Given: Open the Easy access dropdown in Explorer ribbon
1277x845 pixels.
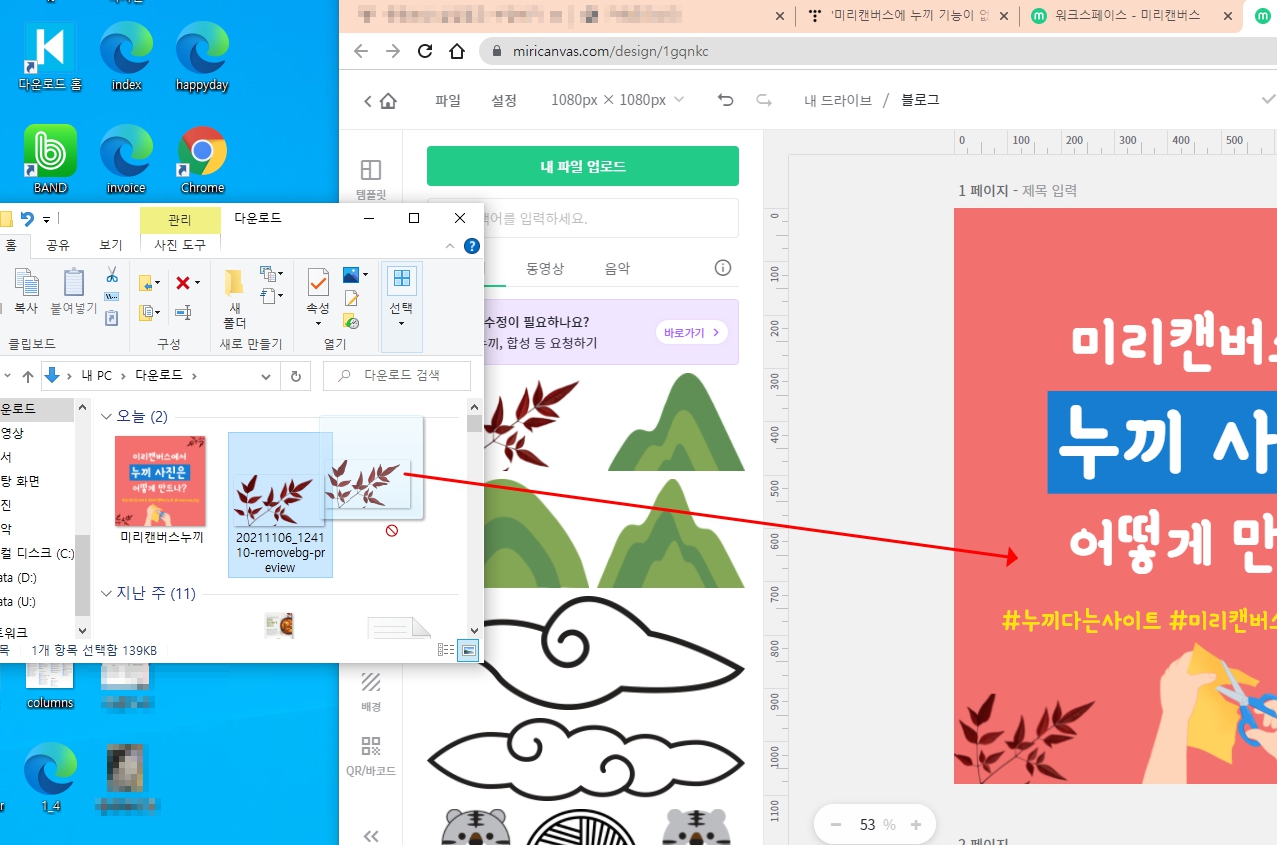Looking at the screenshot, I should tap(271, 295).
